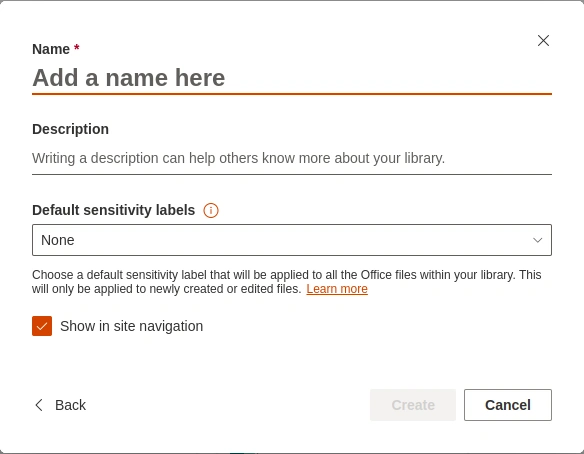Open the Learn more link
Viewport: 584px width, 454px height.
click(x=337, y=289)
